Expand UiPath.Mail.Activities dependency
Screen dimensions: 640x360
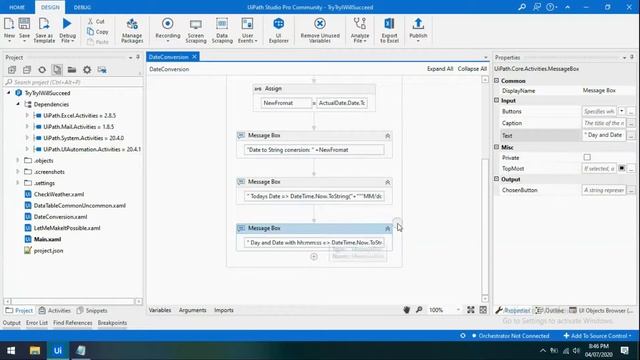[27, 127]
